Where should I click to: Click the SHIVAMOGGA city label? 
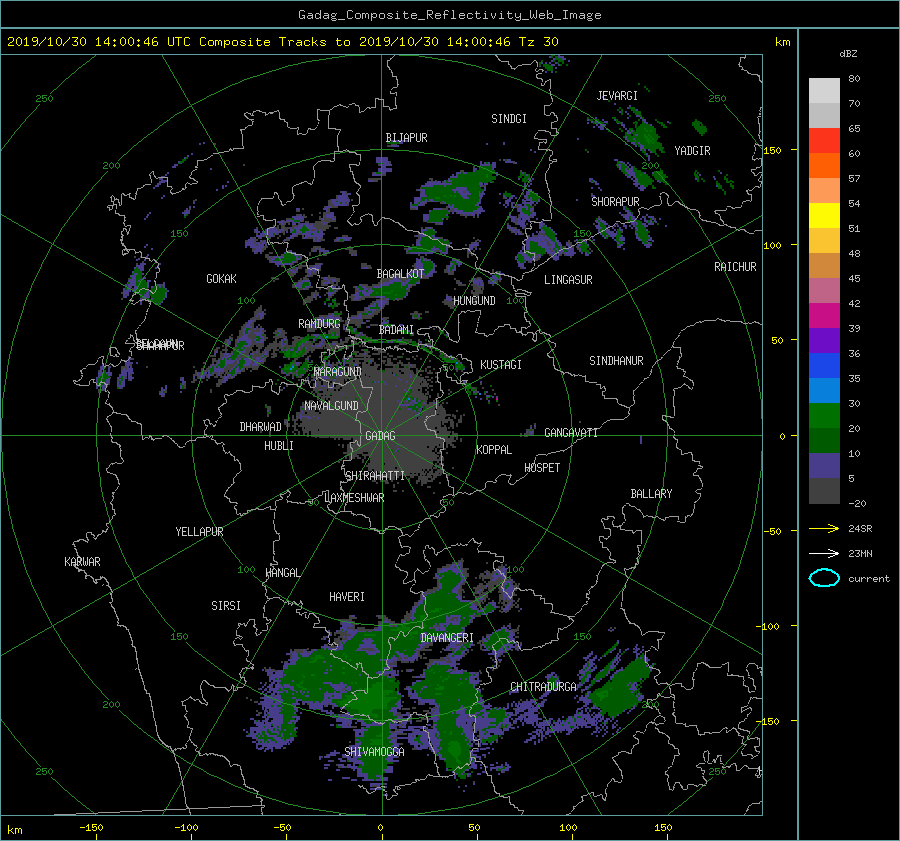[374, 752]
